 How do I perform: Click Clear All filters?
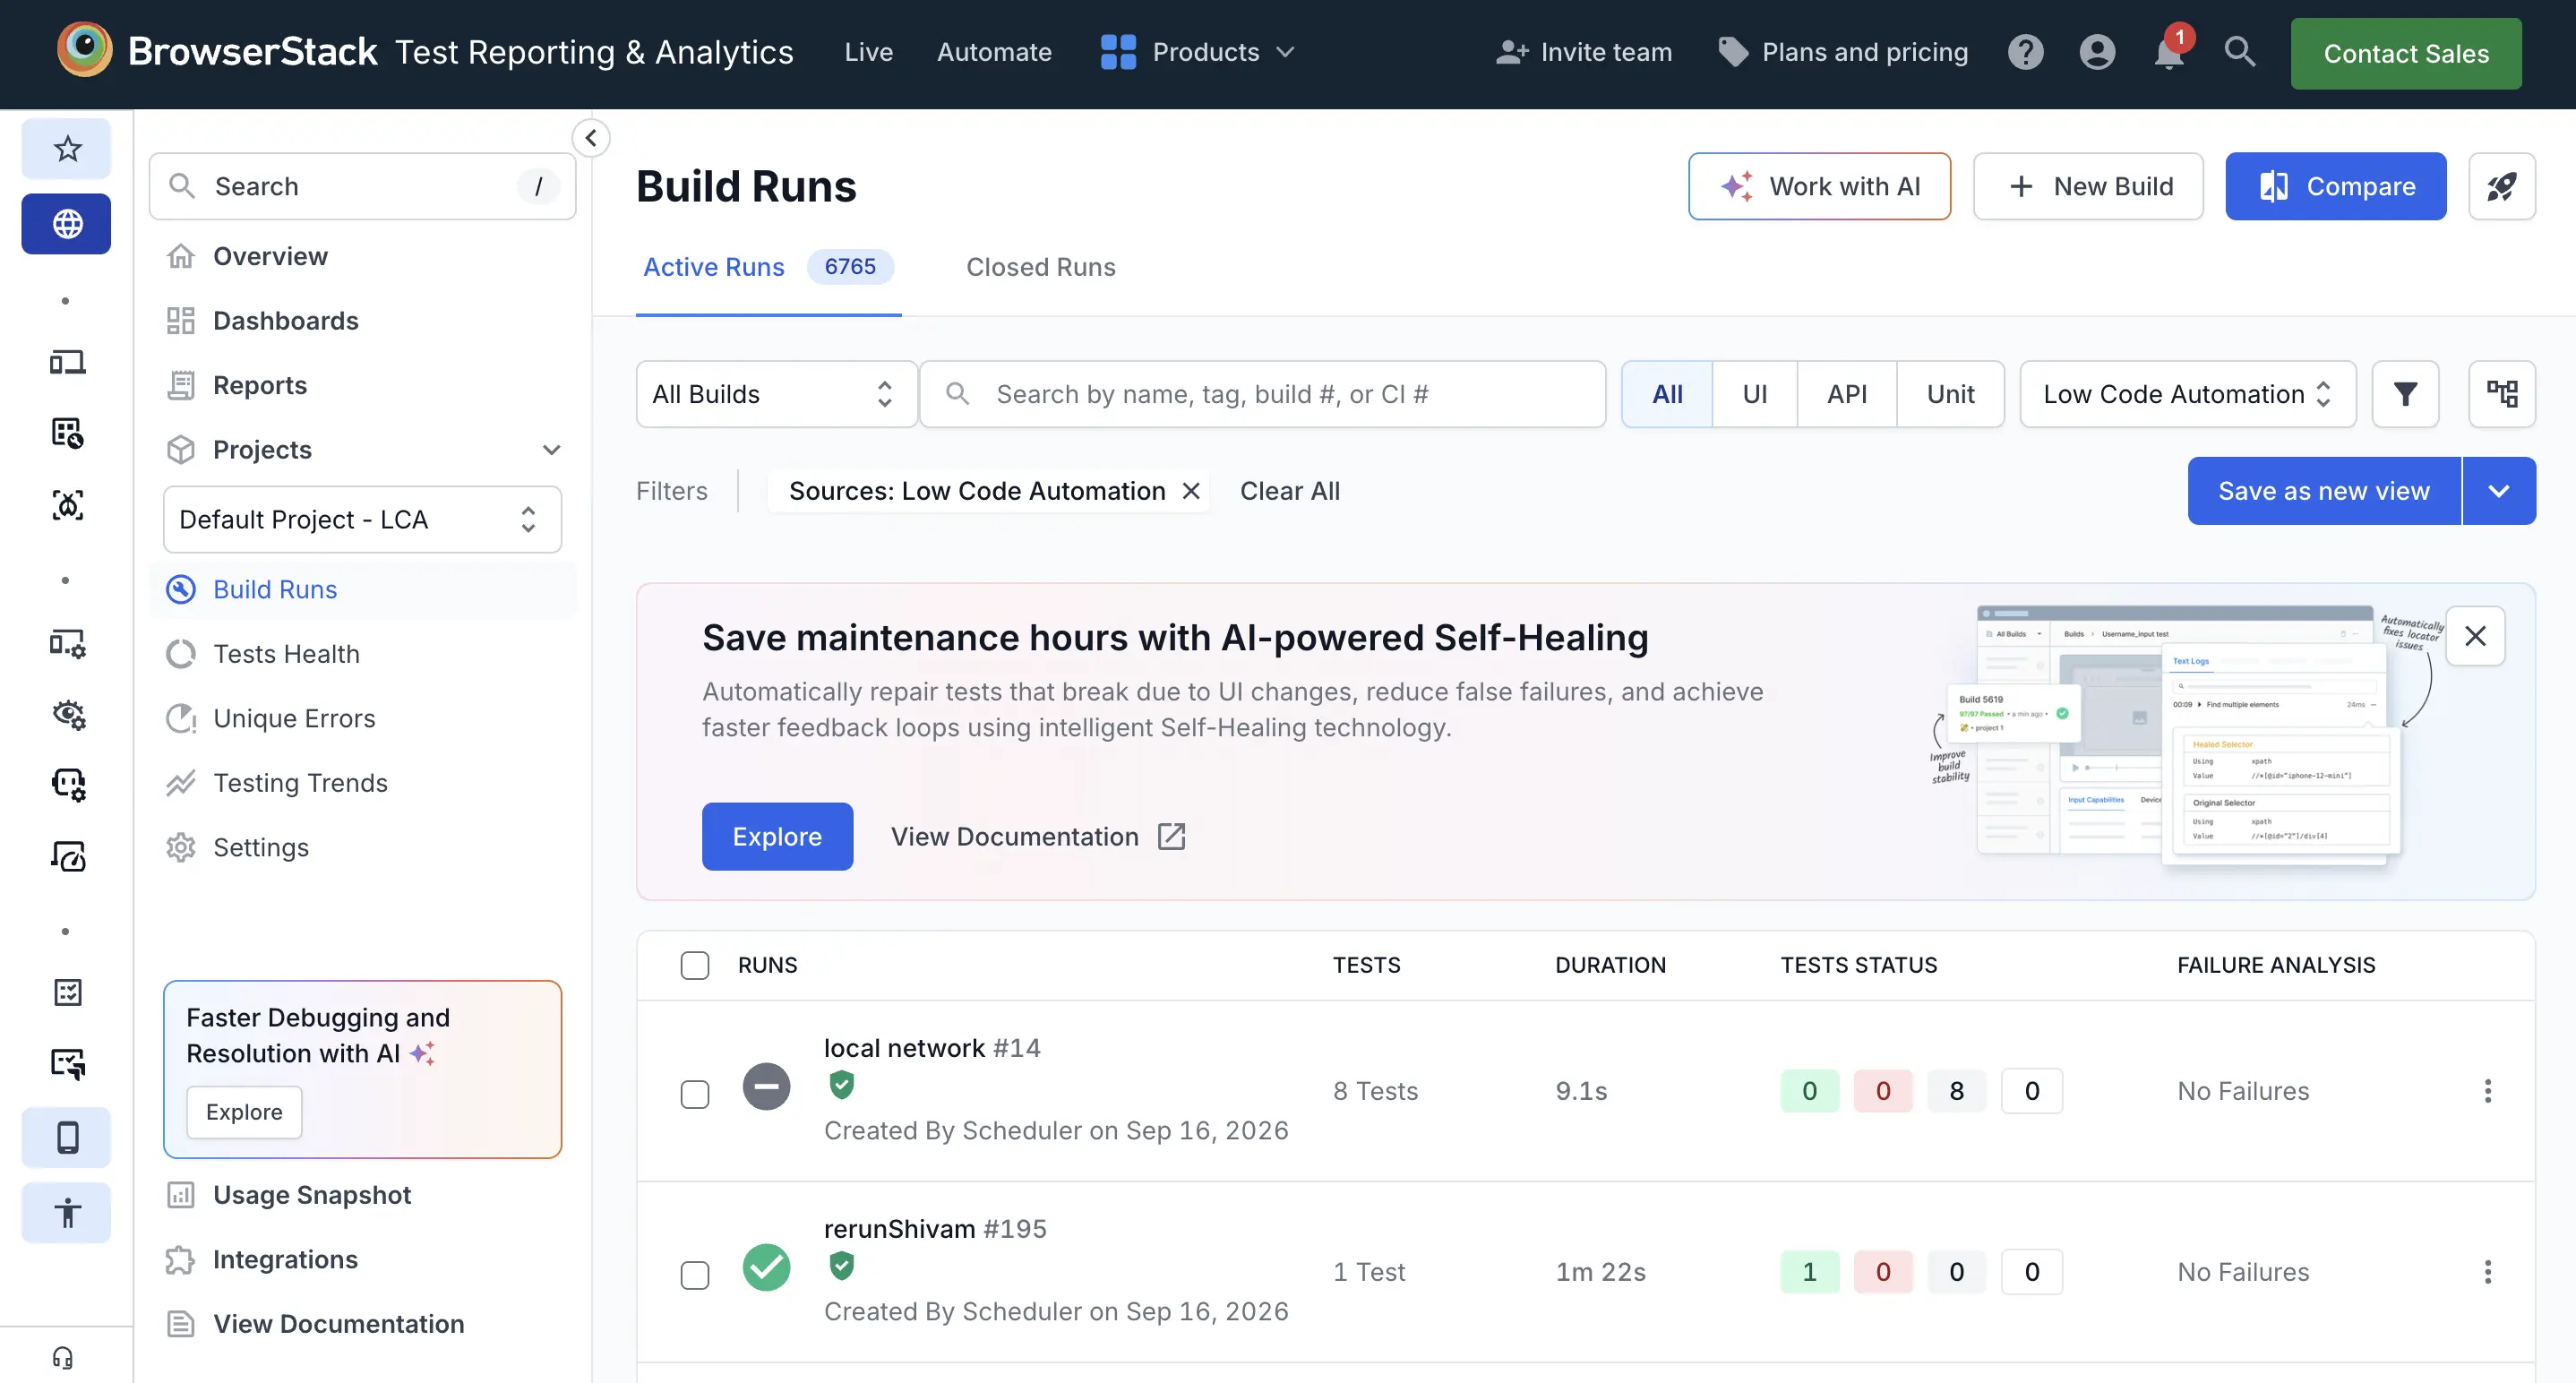[1289, 491]
